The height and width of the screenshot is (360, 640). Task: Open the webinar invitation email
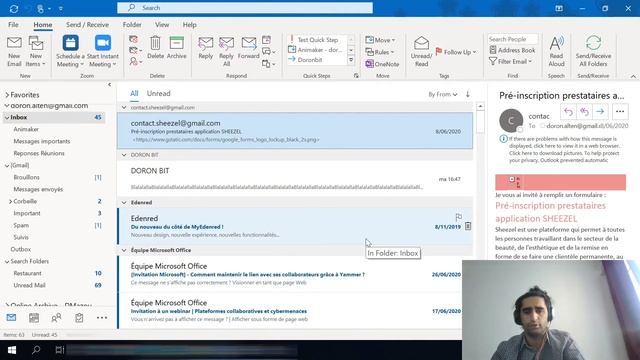click(296, 310)
